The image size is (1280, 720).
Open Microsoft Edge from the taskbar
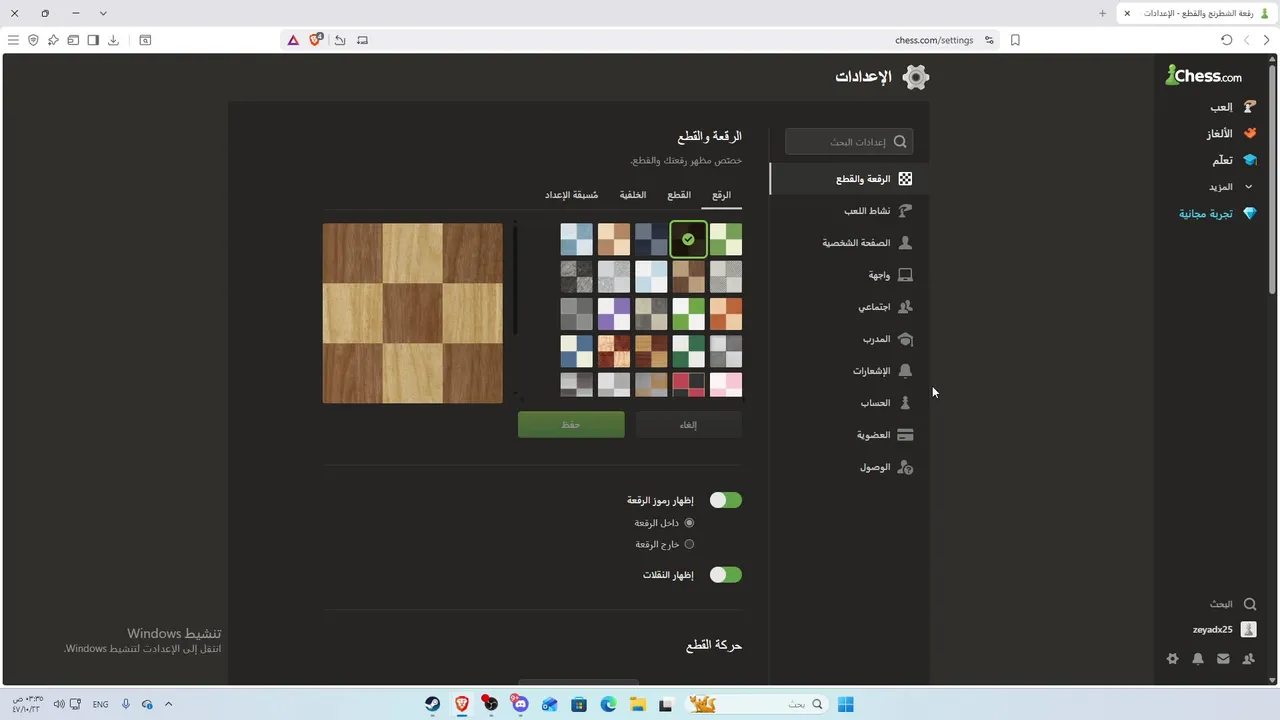pyautogui.click(x=608, y=704)
